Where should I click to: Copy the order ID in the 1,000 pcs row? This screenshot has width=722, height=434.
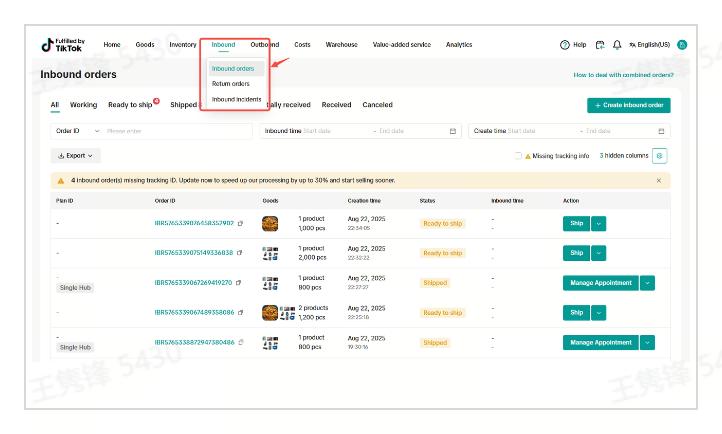[x=240, y=223]
